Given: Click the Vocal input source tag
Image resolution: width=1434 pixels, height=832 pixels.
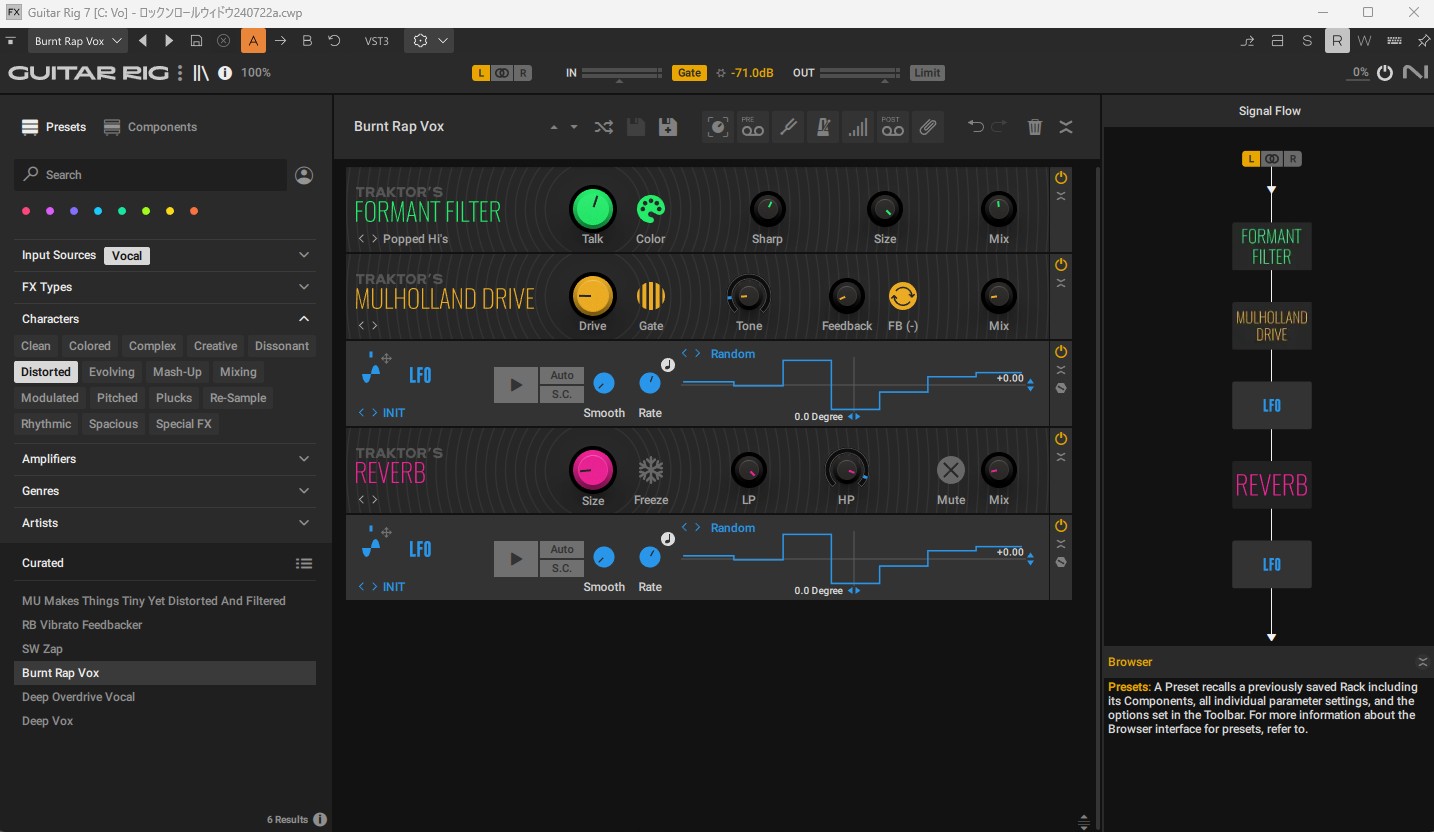Looking at the screenshot, I should (x=127, y=255).
